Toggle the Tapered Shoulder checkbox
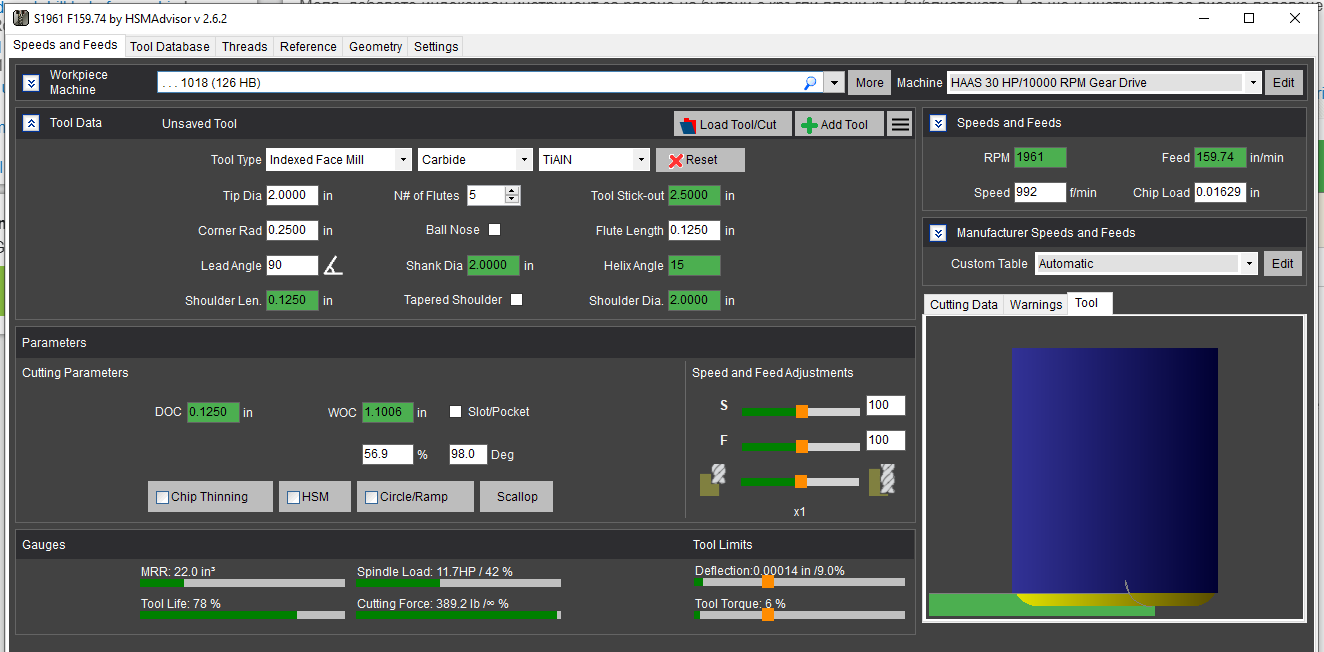The width and height of the screenshot is (1324, 652). (x=516, y=300)
